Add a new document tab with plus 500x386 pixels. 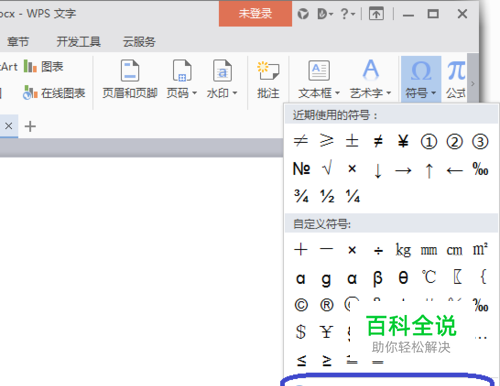pyautogui.click(x=30, y=126)
